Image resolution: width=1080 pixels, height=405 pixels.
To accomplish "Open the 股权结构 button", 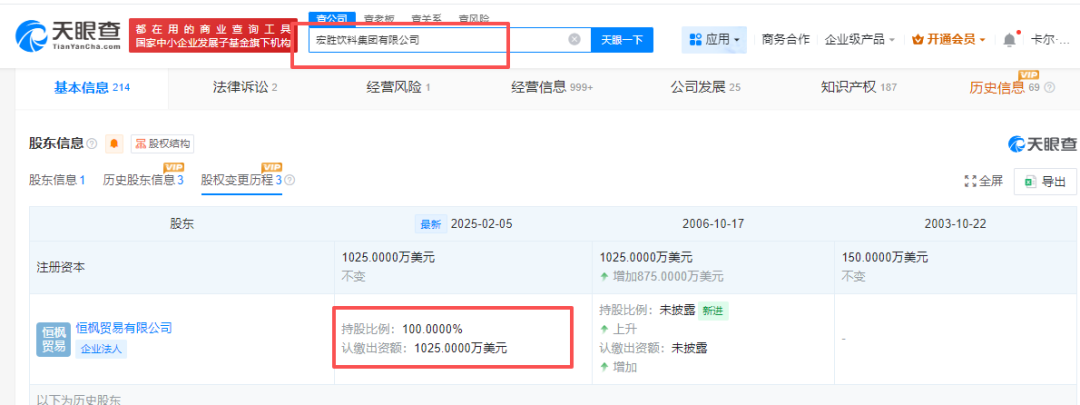I will [163, 143].
